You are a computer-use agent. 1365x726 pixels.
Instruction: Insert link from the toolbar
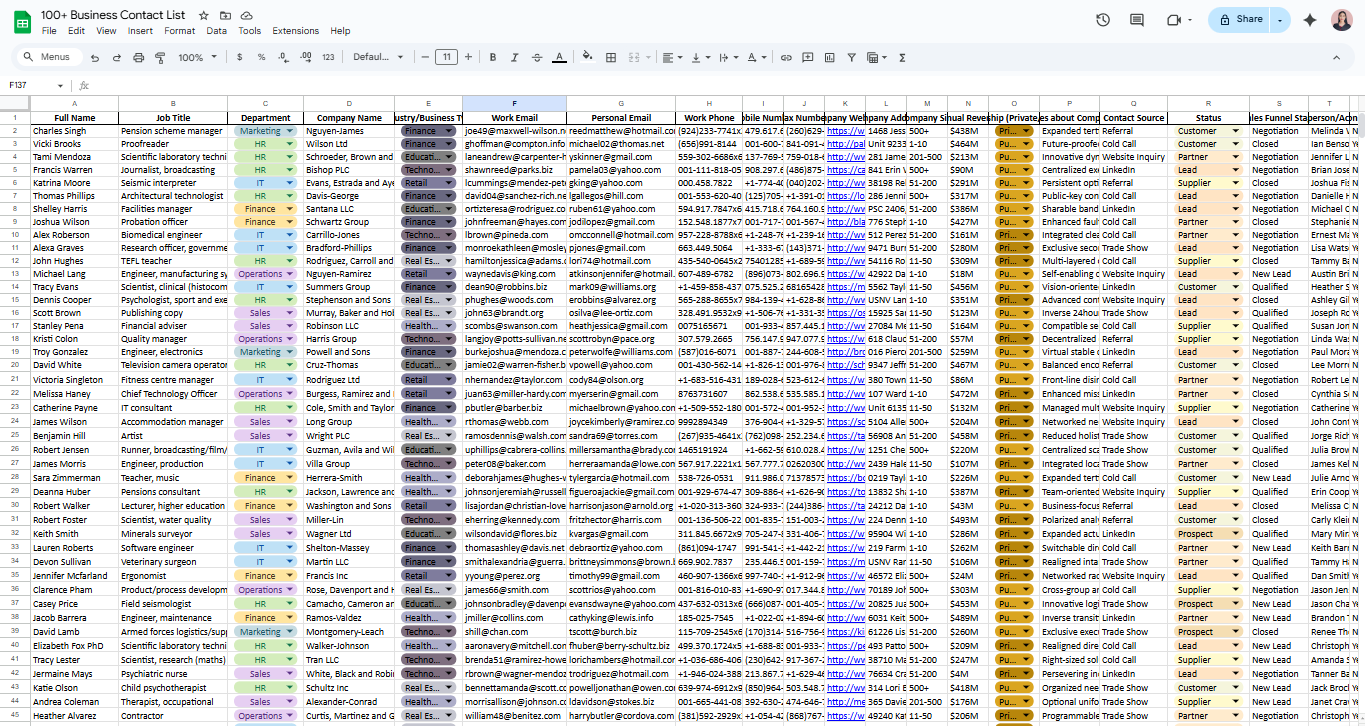pos(786,58)
